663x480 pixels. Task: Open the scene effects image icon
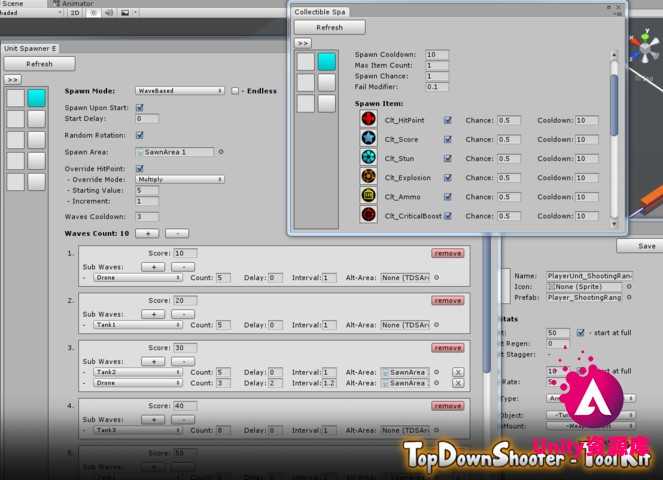click(125, 13)
